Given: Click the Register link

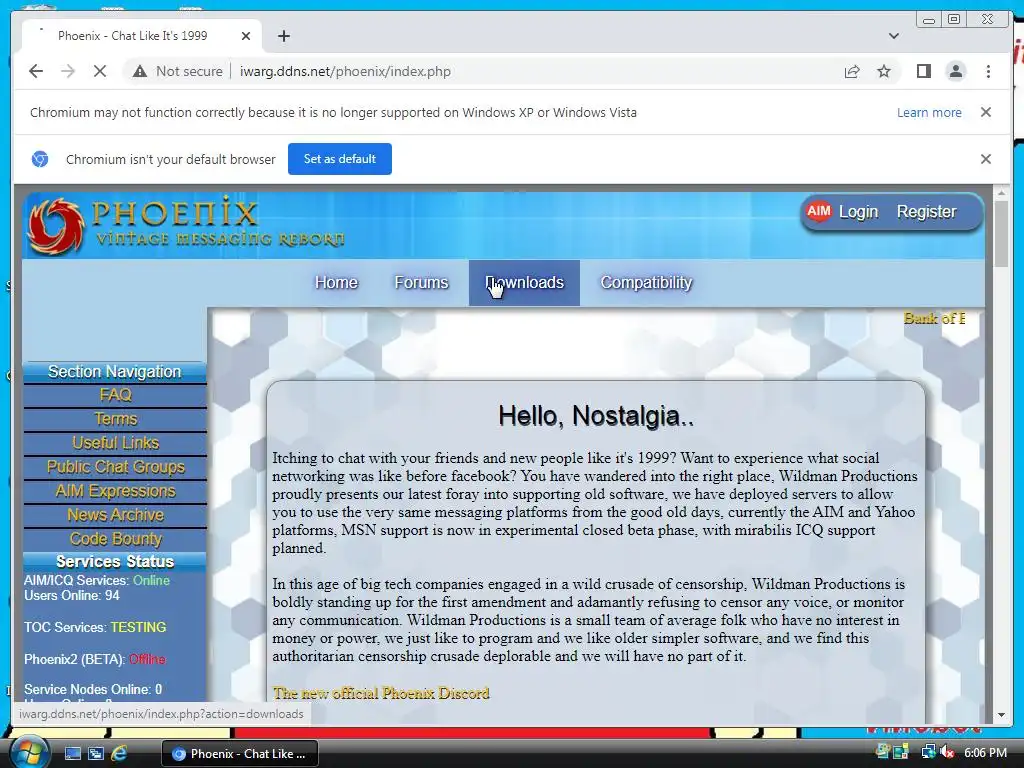Looking at the screenshot, I should (926, 212).
